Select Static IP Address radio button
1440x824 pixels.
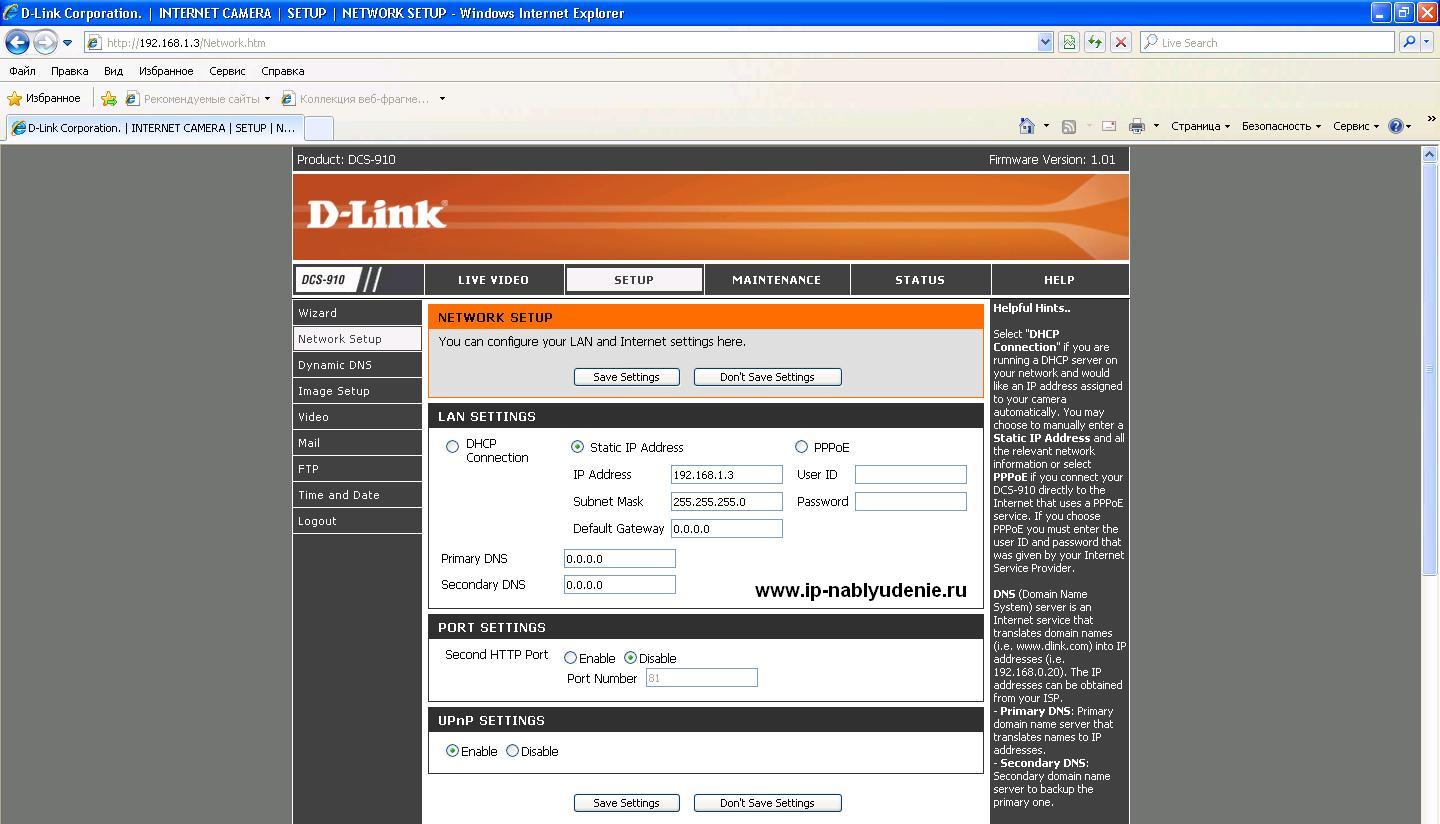[x=577, y=447]
